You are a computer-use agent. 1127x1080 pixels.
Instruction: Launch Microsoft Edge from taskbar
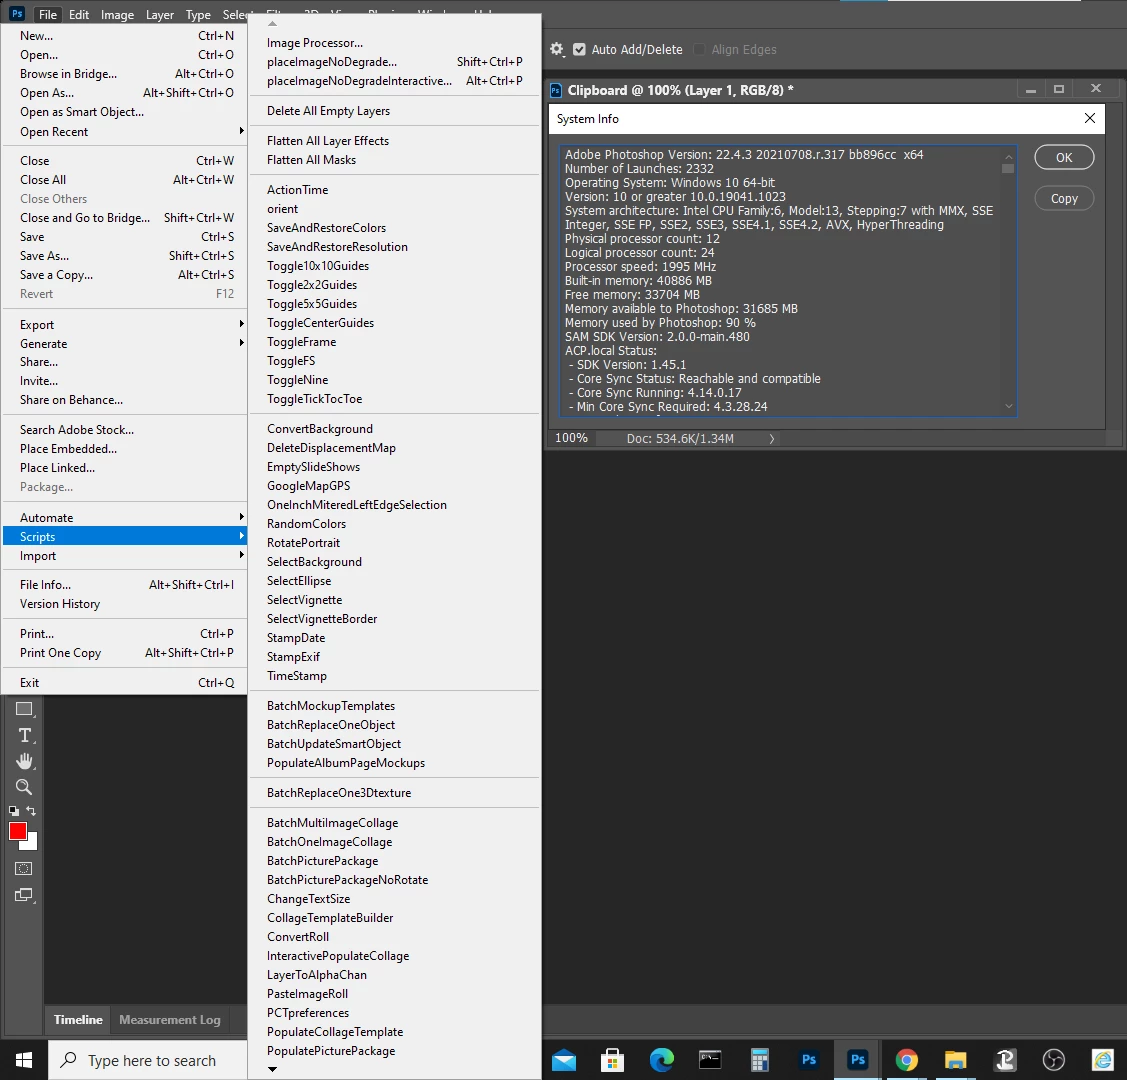[x=662, y=1060]
